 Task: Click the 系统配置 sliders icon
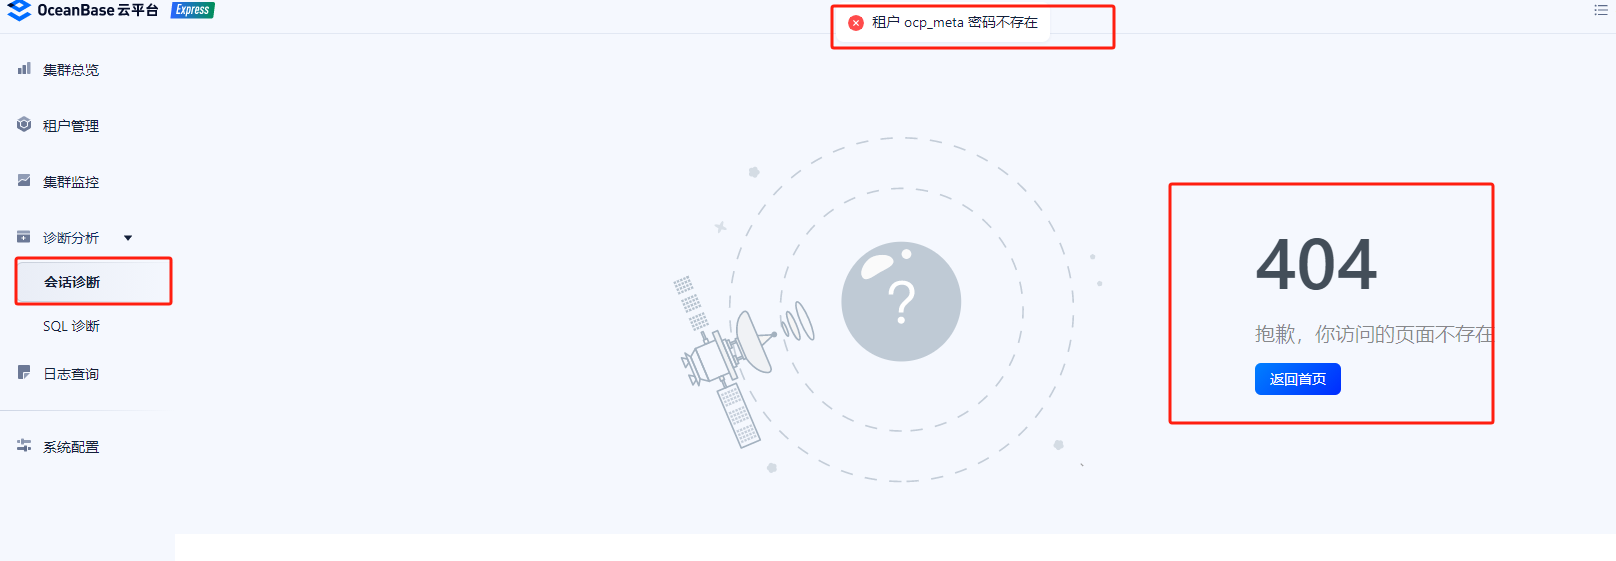pyautogui.click(x=24, y=446)
